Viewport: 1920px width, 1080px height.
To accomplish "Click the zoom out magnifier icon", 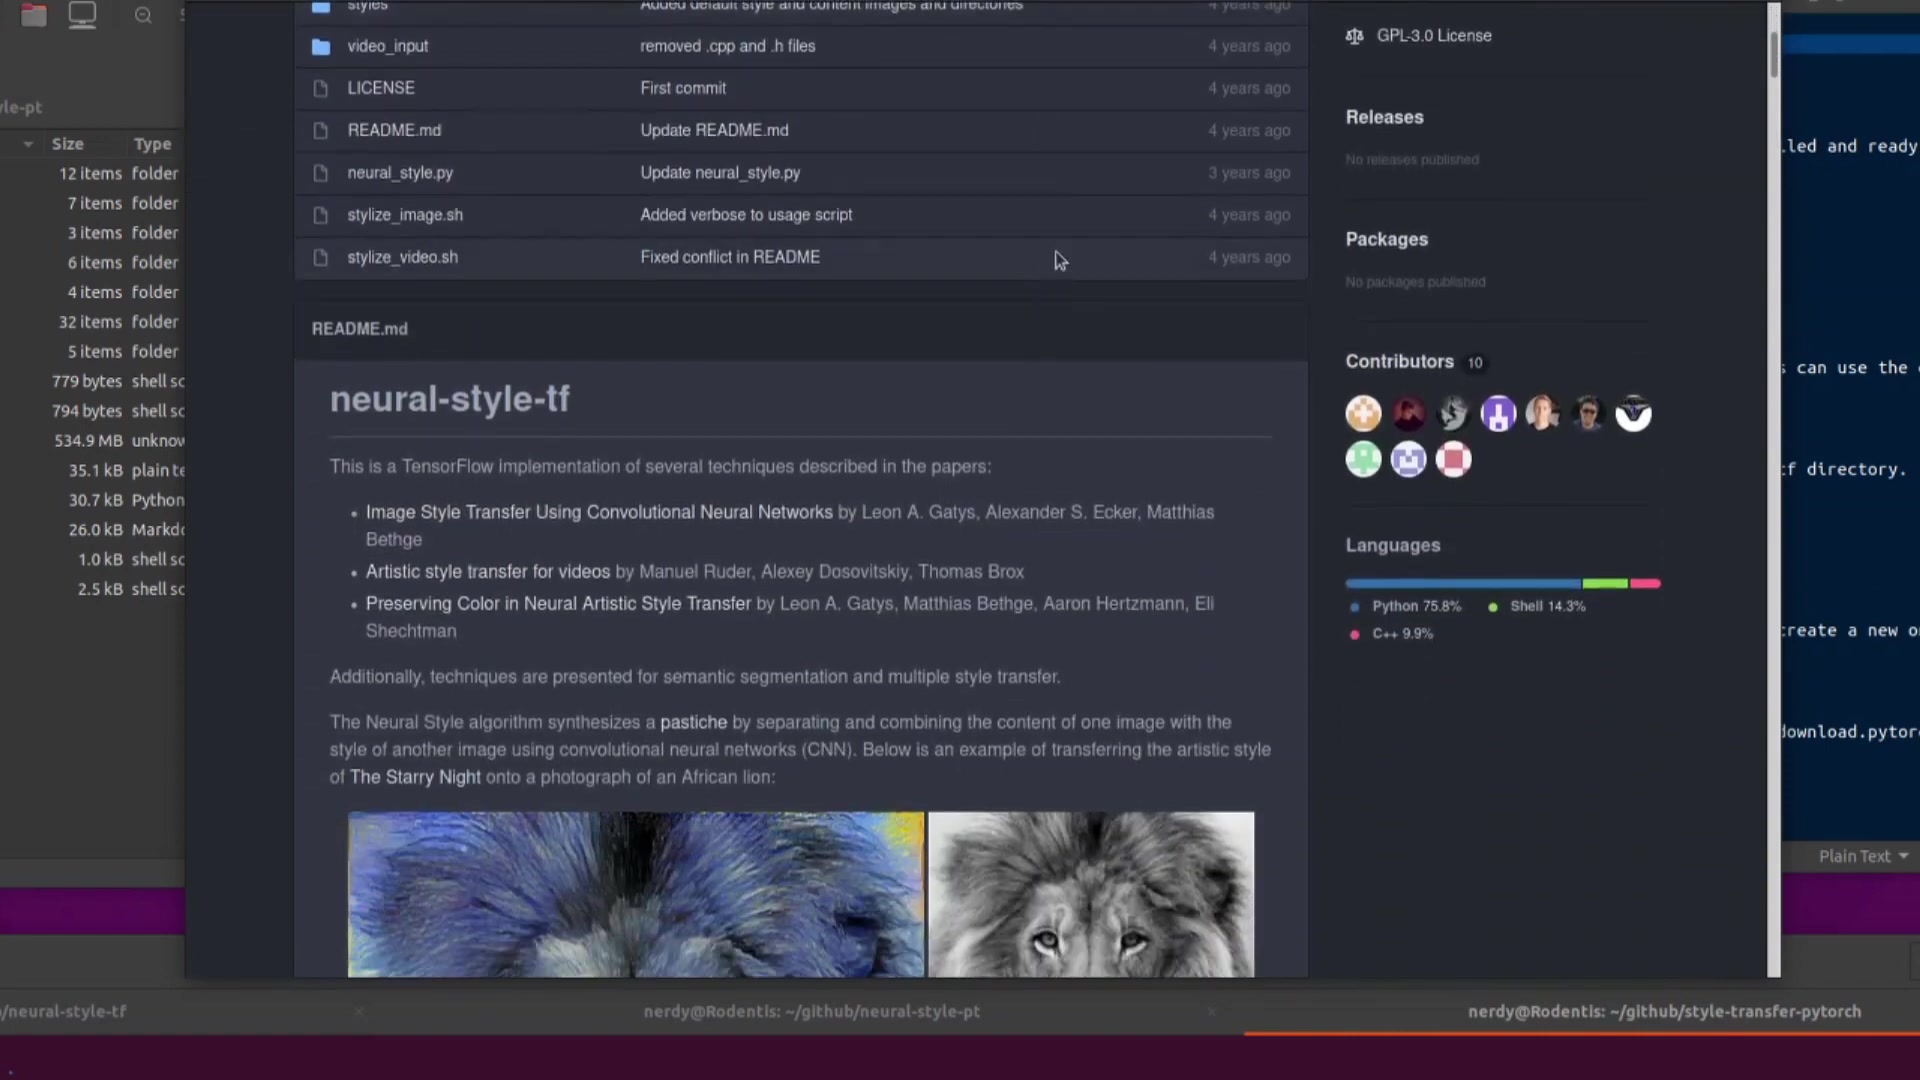I will tap(143, 15).
